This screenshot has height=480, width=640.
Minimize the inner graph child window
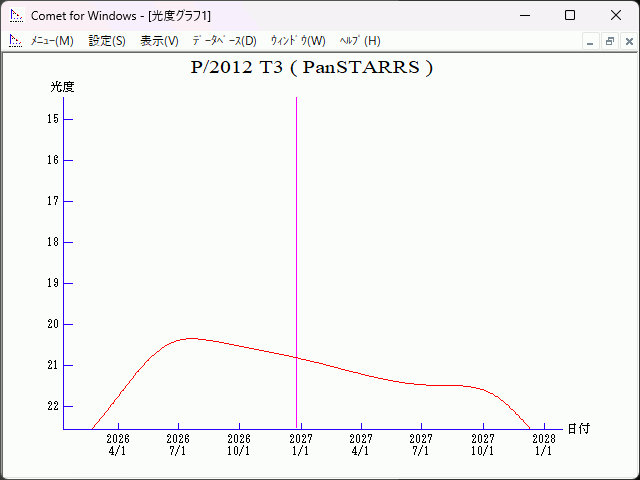click(591, 41)
